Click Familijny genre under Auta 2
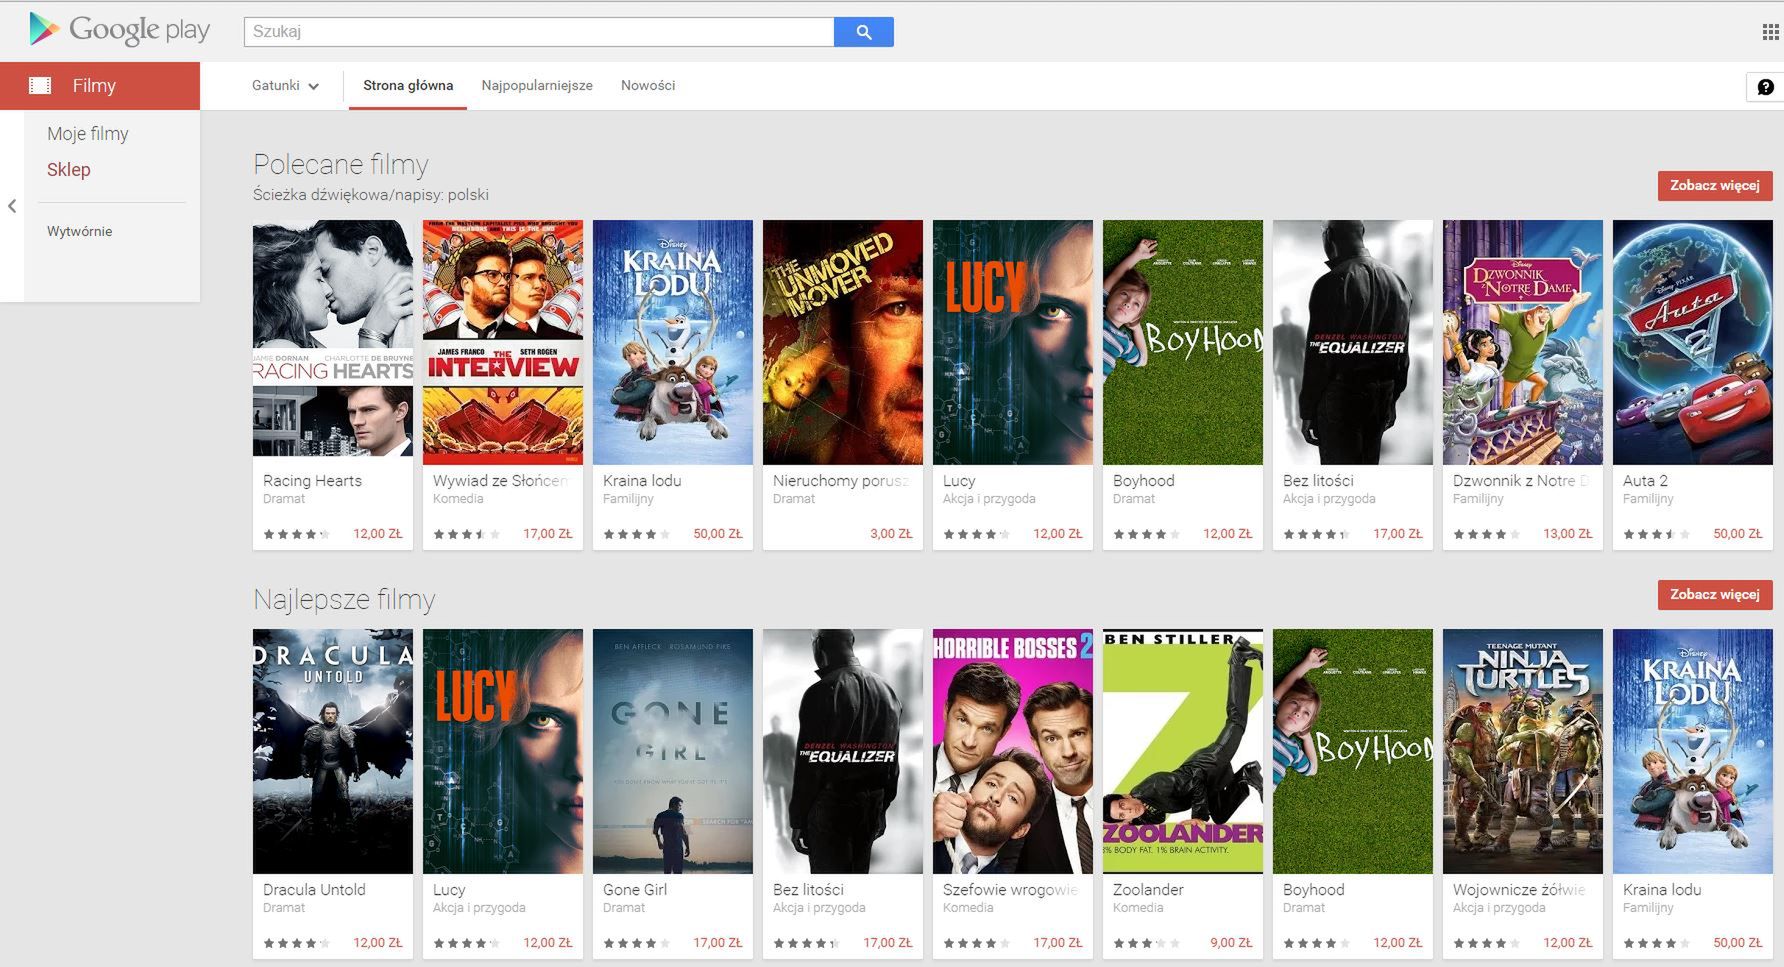This screenshot has width=1784, height=967. 1648,499
